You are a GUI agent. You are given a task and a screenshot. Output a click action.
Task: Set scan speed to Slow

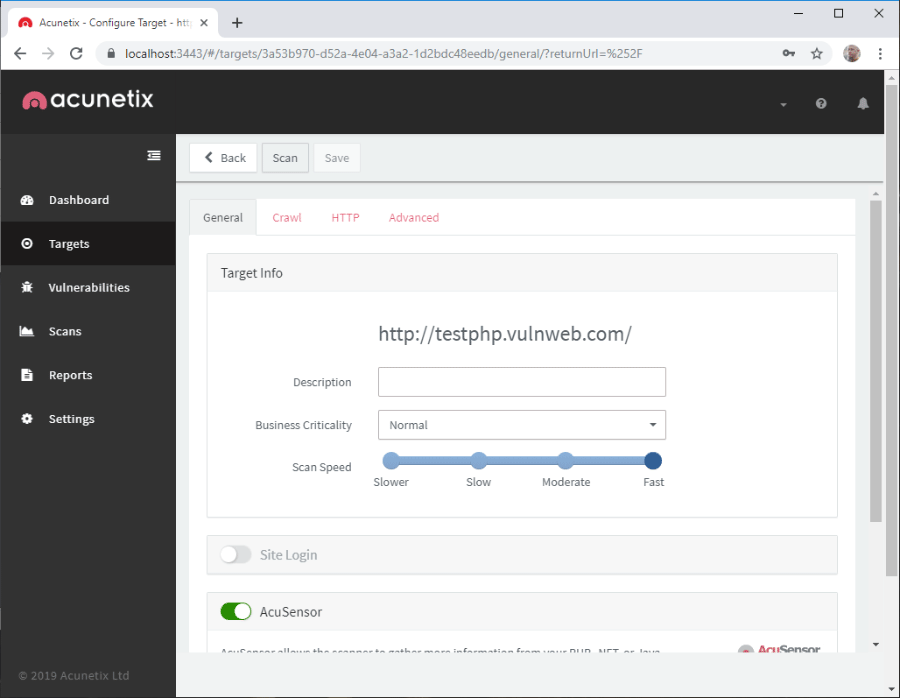479,460
